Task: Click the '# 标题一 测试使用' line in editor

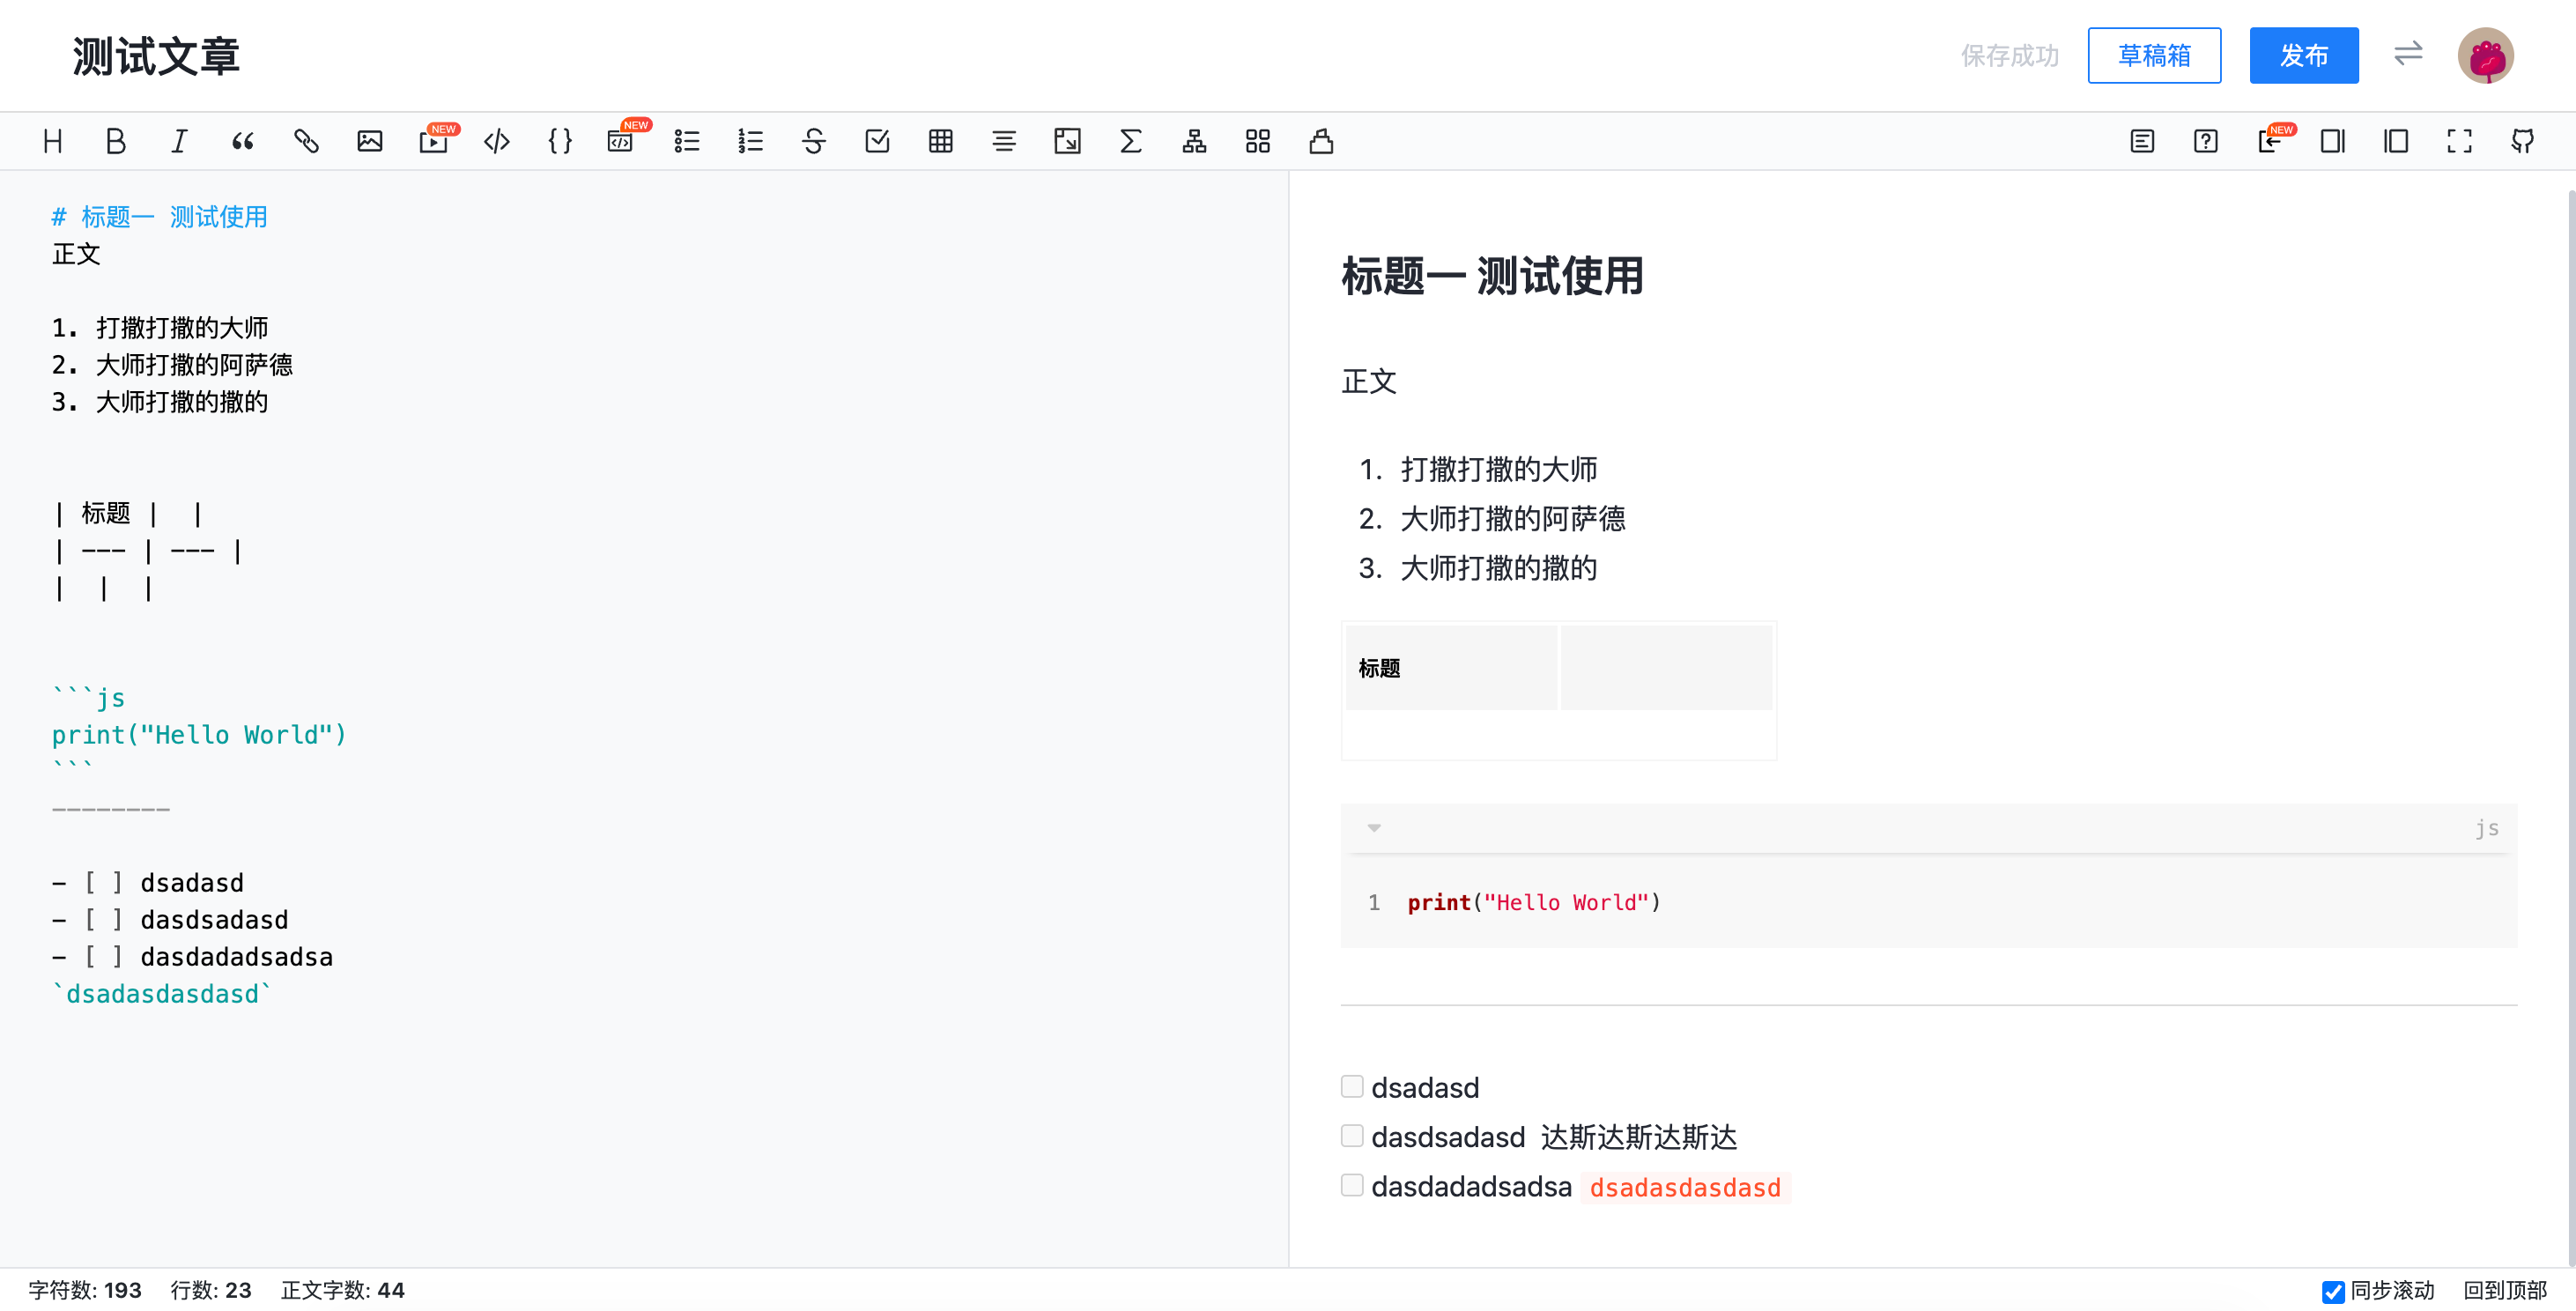Action: (x=160, y=217)
